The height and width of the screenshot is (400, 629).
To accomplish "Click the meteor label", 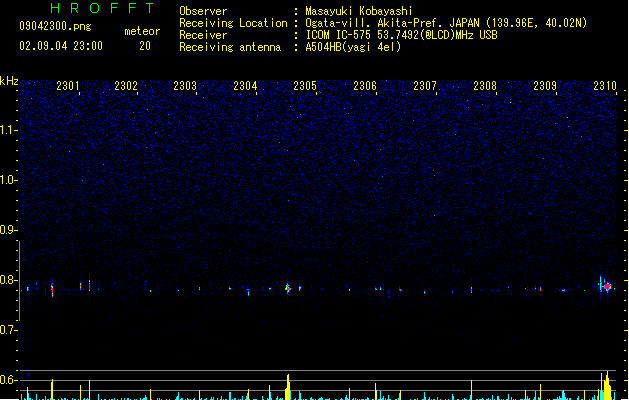I will pos(142,31).
